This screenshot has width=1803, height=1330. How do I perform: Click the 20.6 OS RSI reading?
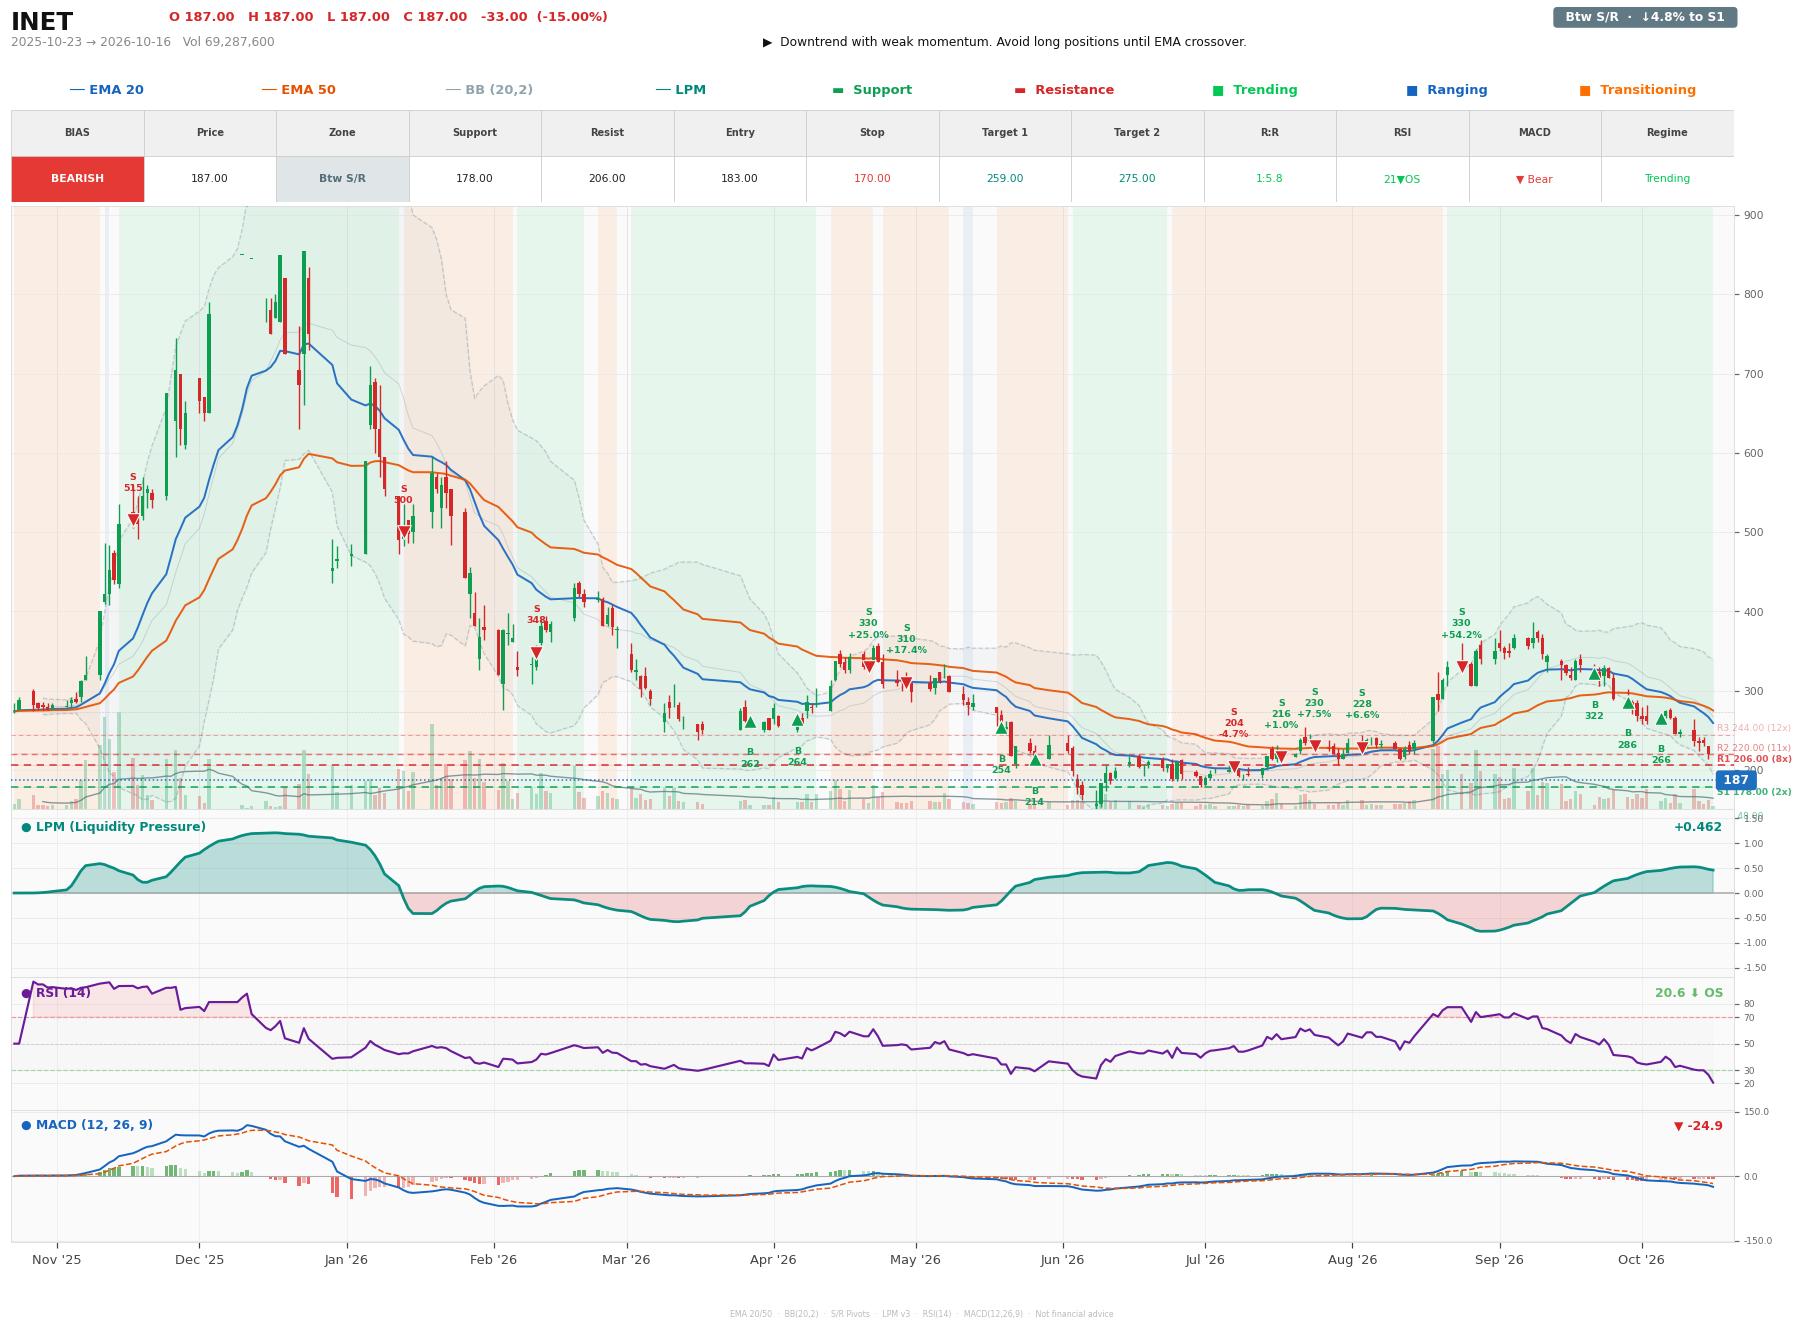pos(1689,993)
